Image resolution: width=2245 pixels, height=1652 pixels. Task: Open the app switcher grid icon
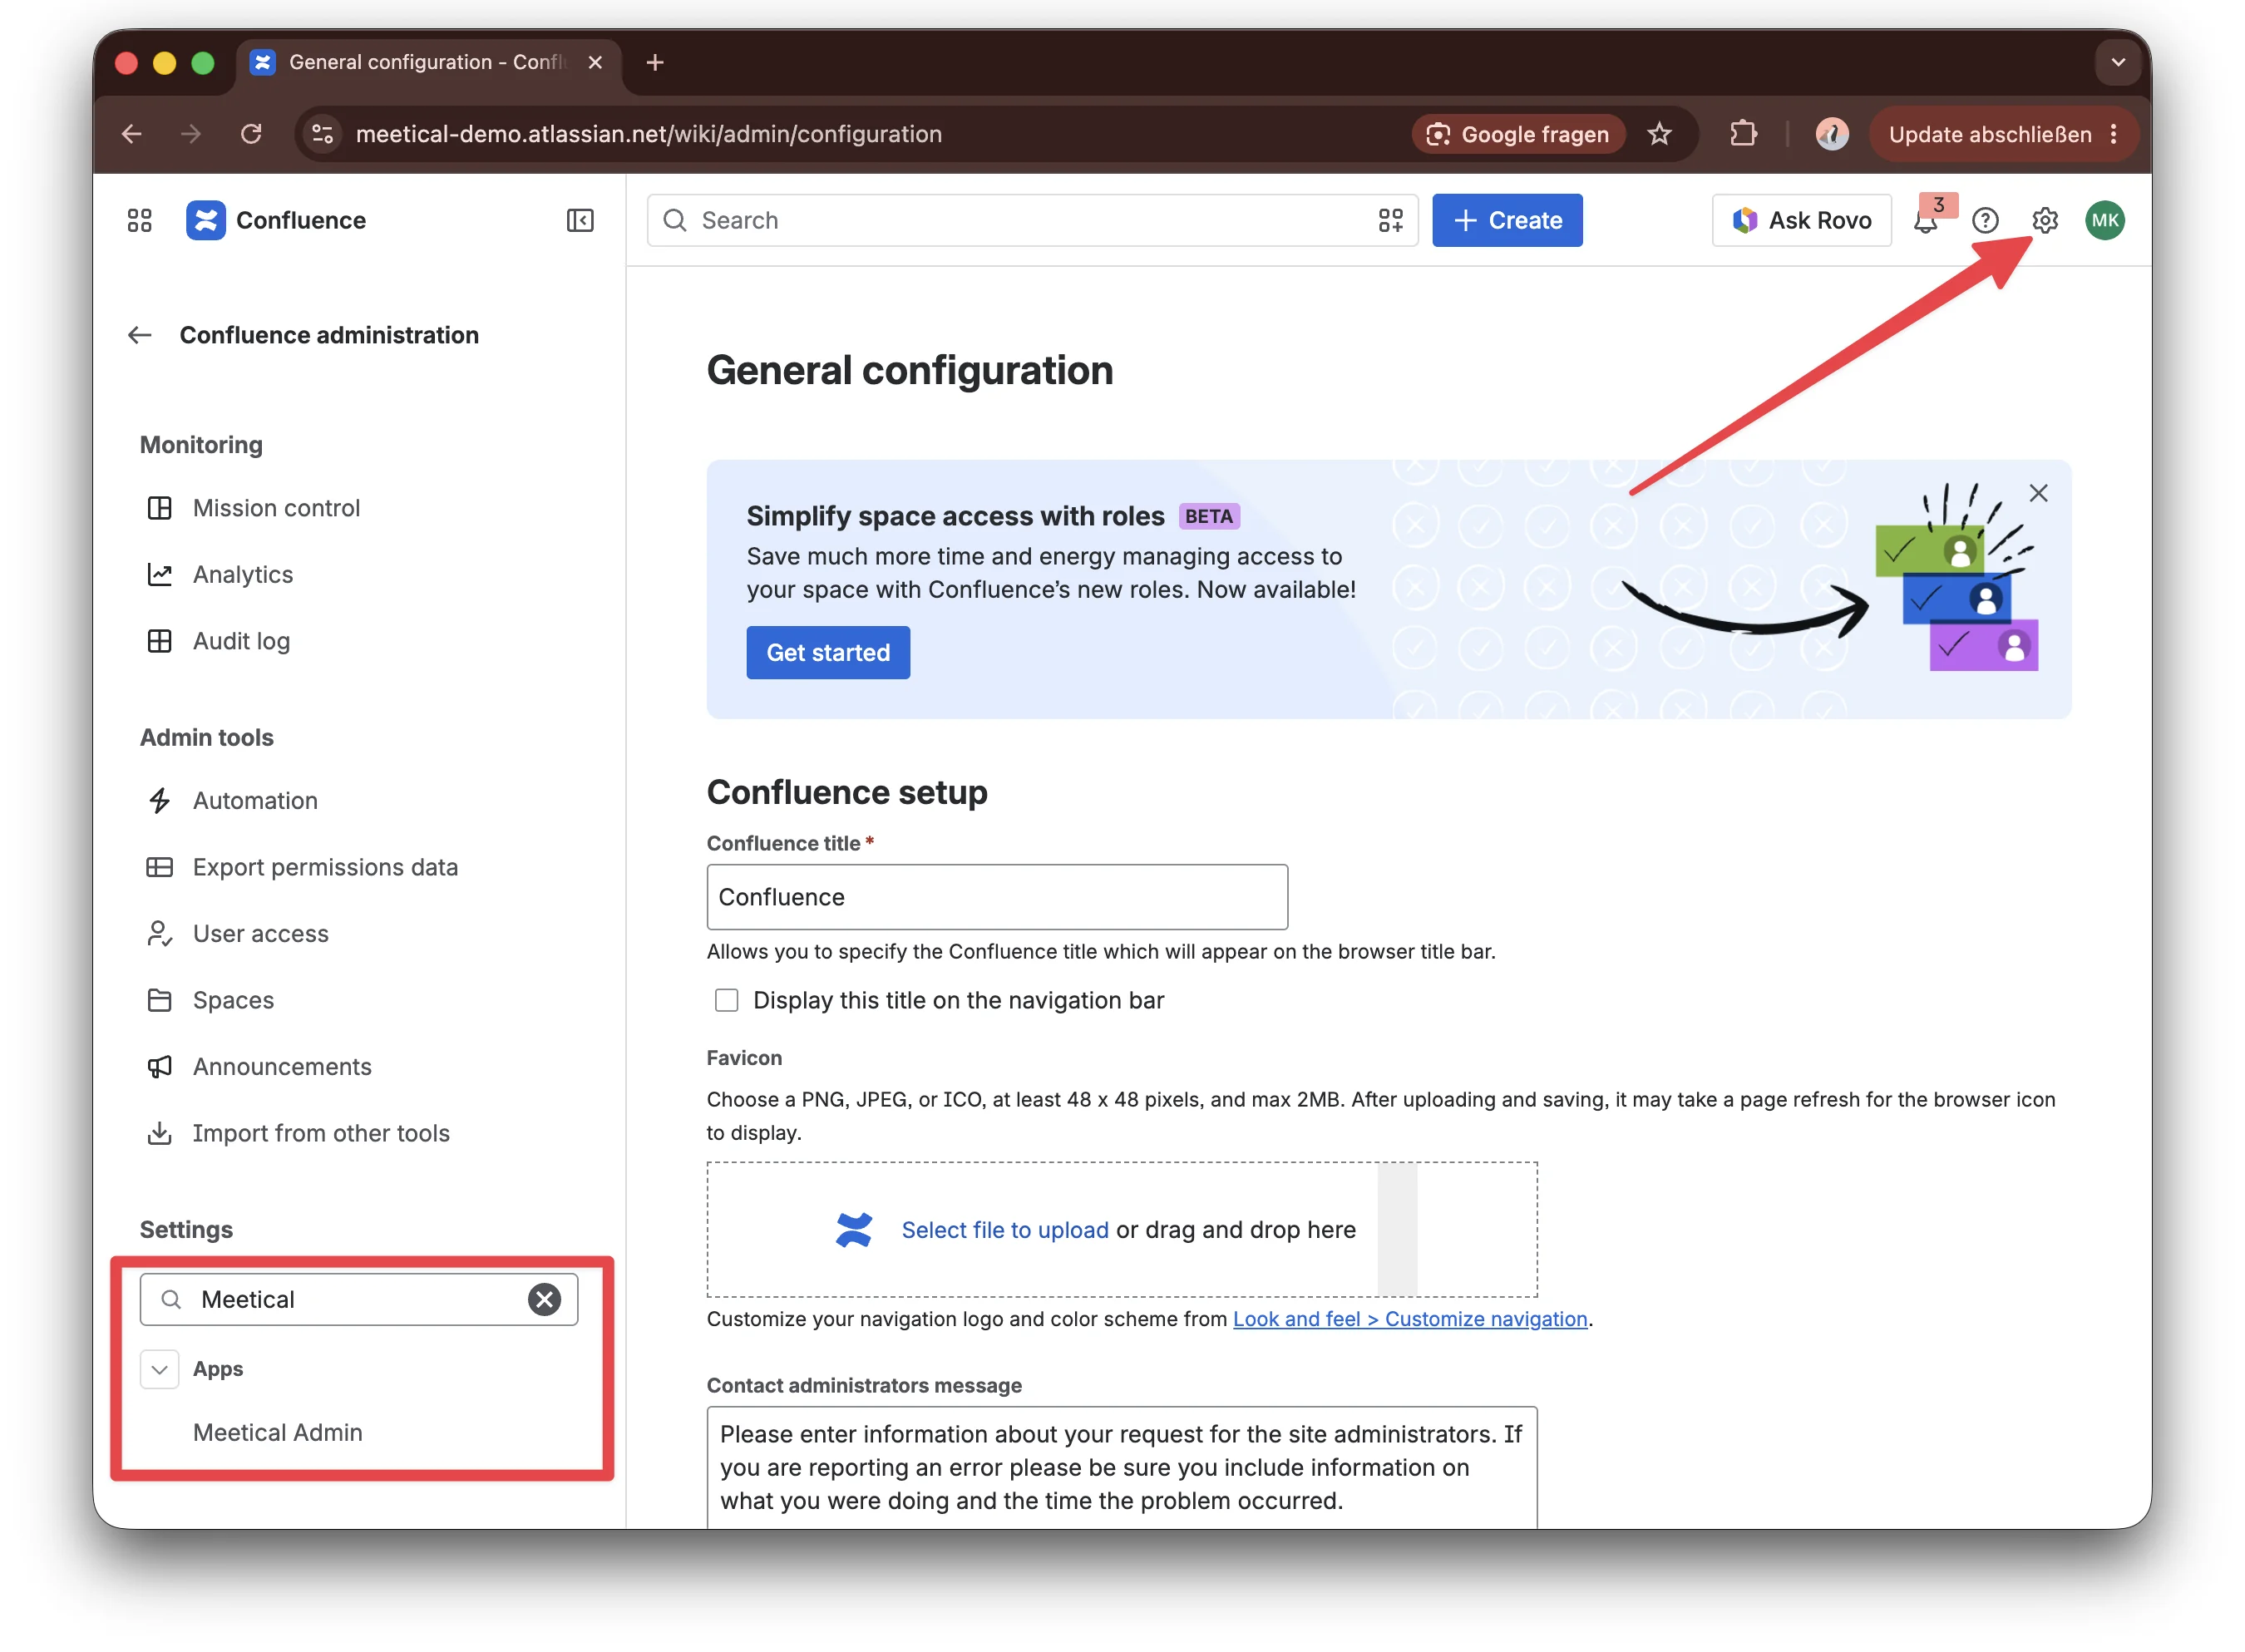pos(139,220)
